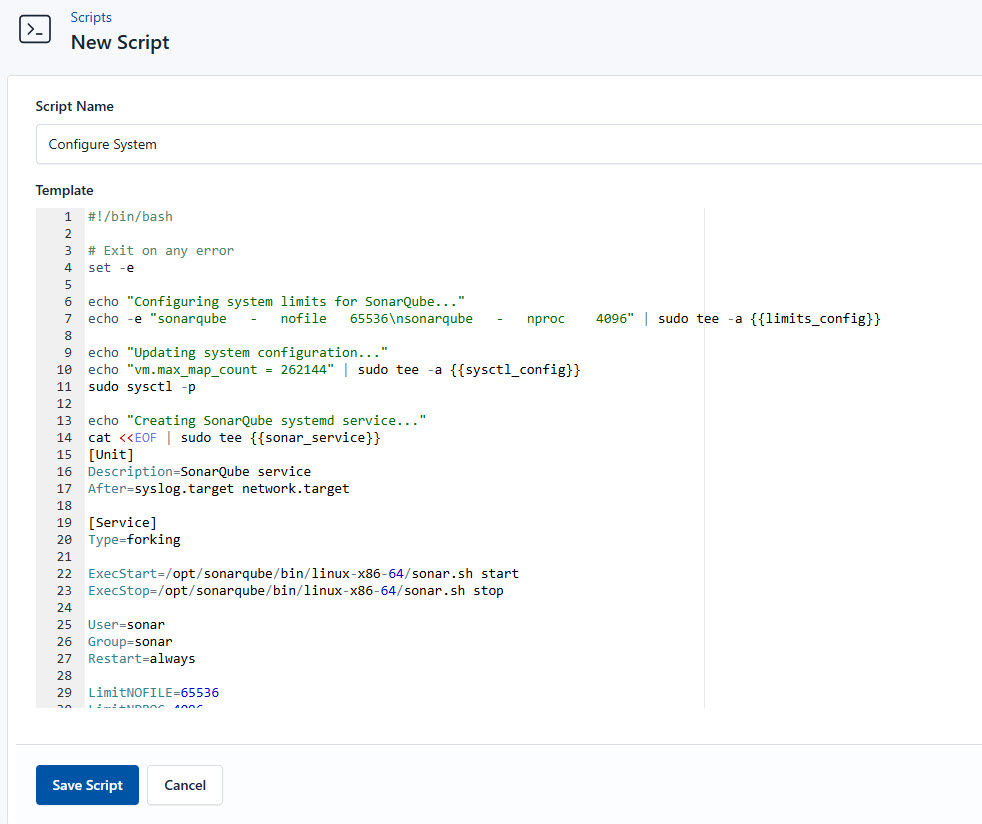This screenshot has width=982, height=824.
Task: Click the 'Updating system configuration...' echo line
Action: pos(238,353)
